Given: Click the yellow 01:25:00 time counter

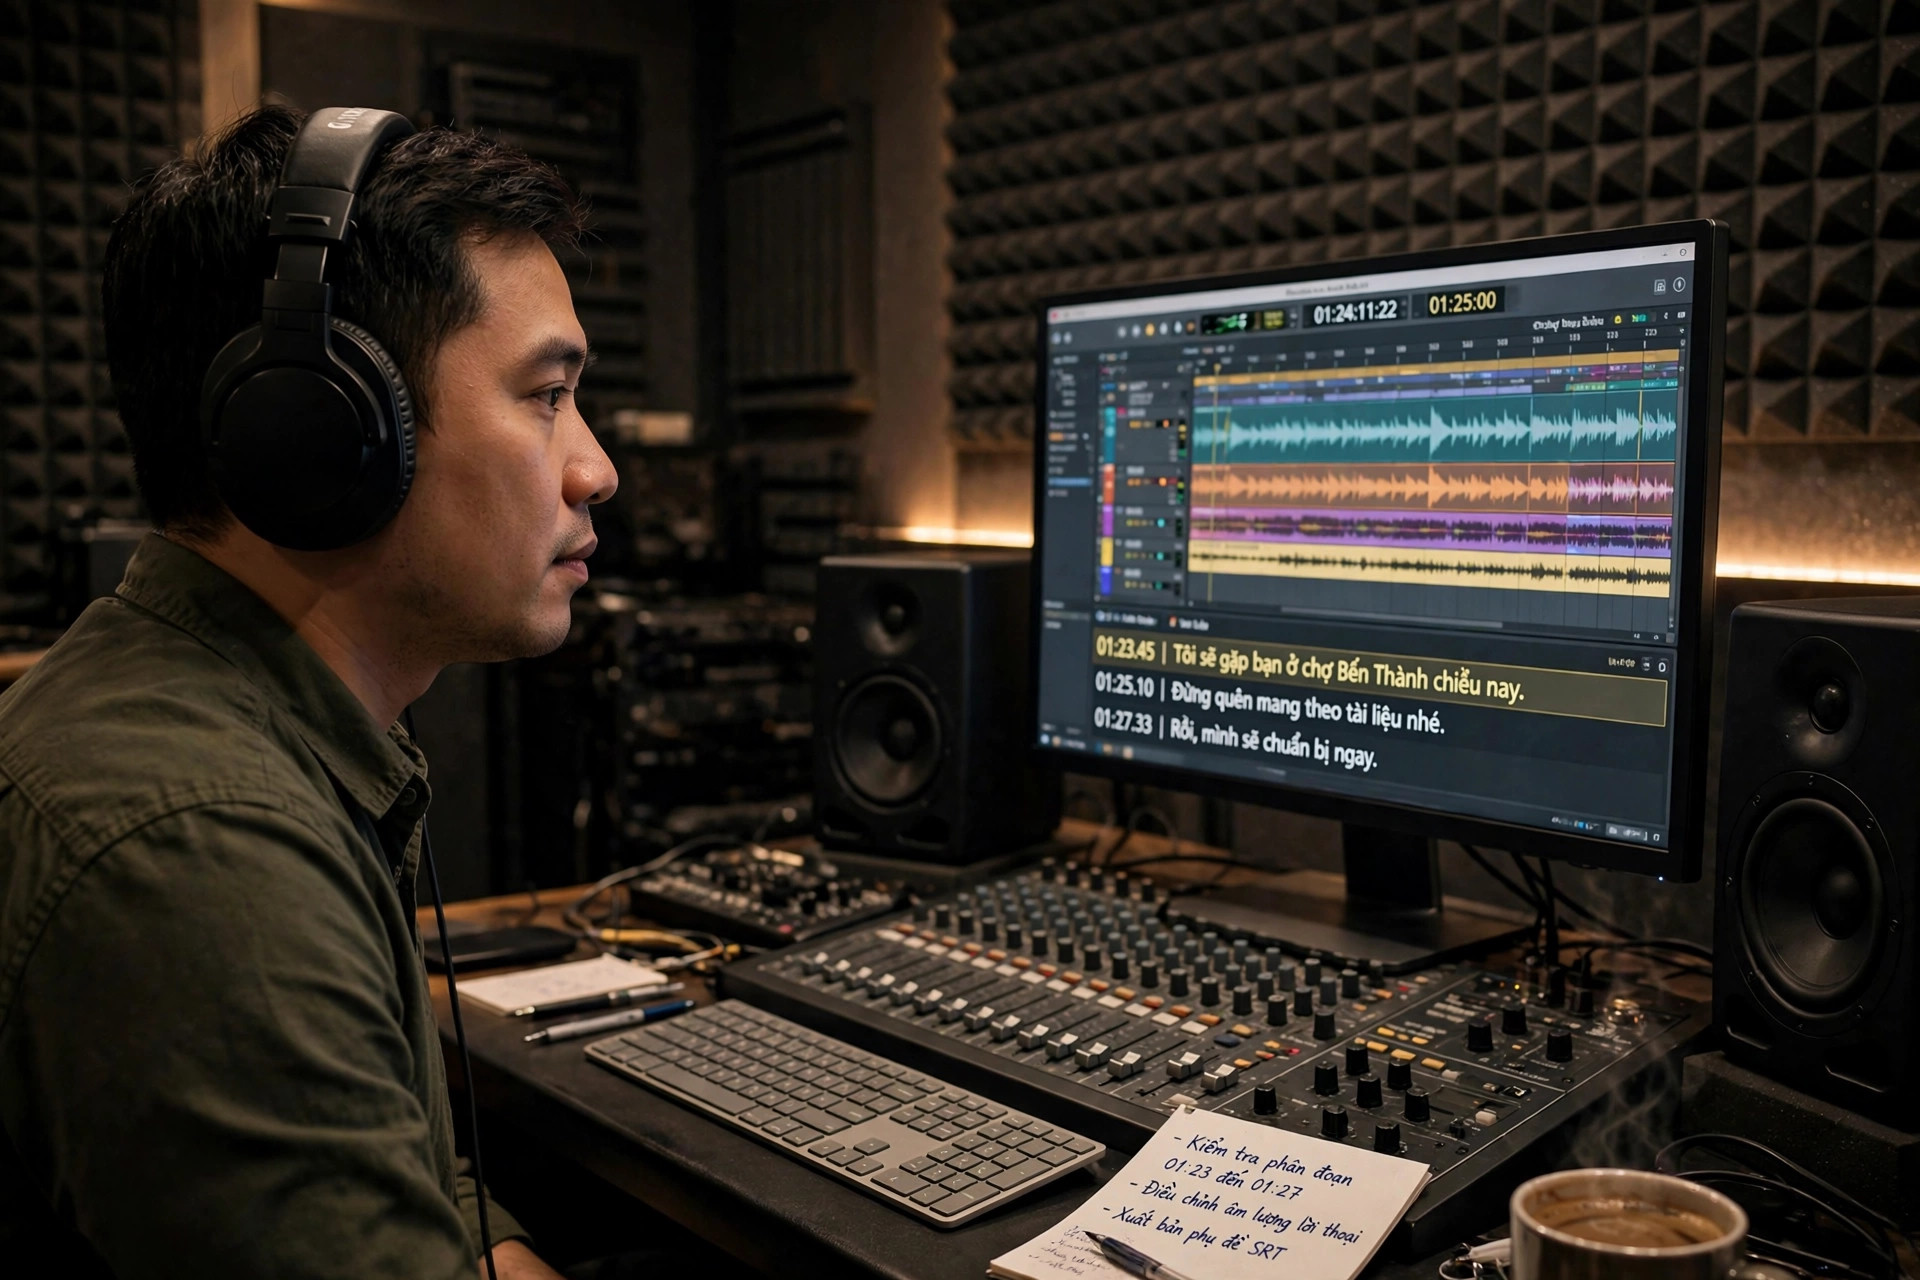Looking at the screenshot, I should pyautogui.click(x=1462, y=302).
